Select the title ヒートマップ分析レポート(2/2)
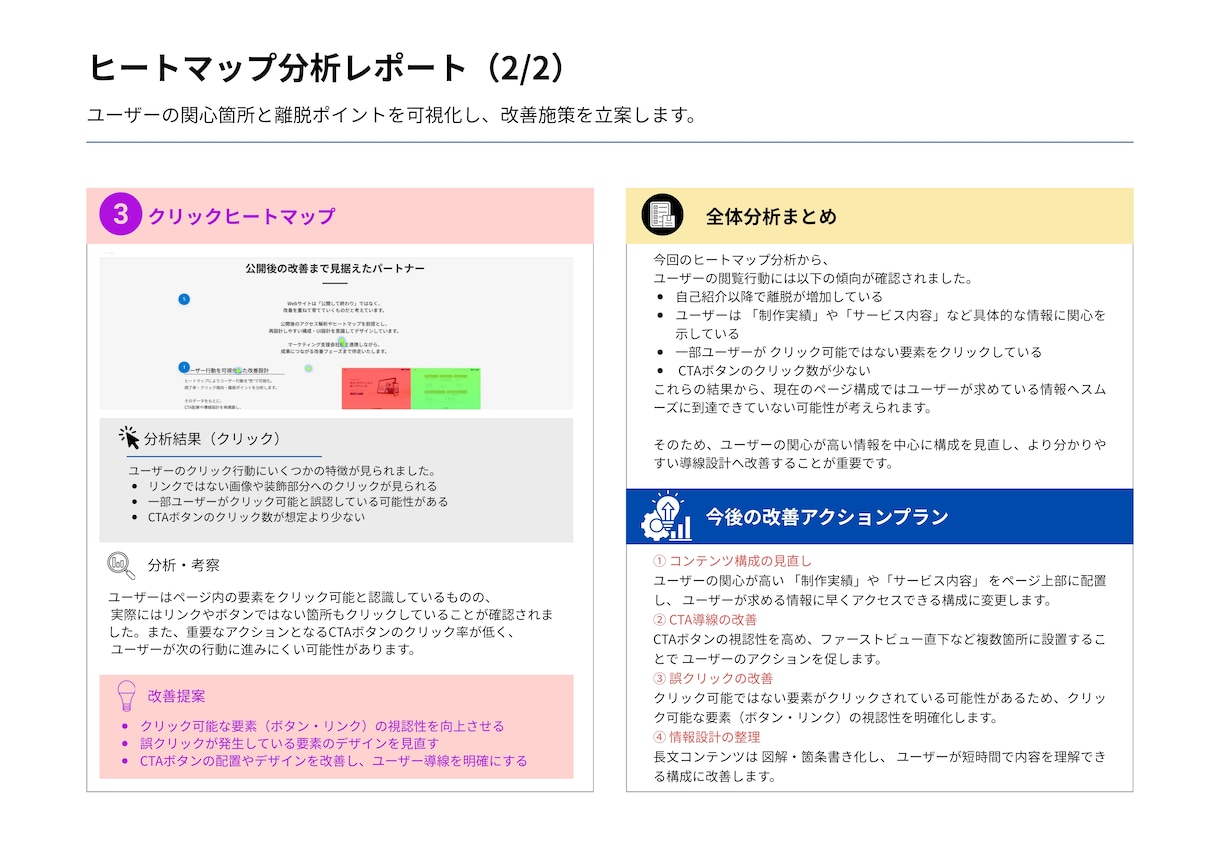Image resolution: width=1220 pixels, height=863 pixels. [329, 67]
